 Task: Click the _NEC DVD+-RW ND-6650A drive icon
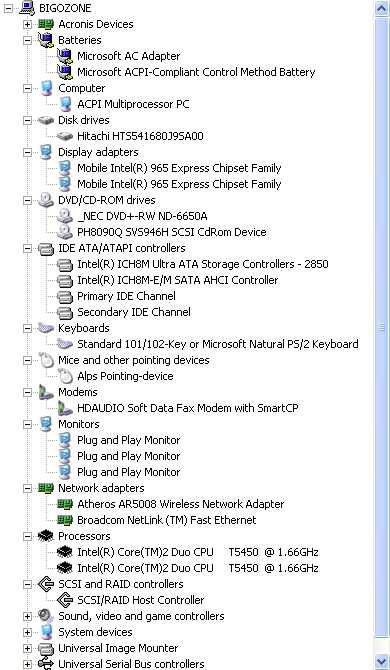[65, 216]
